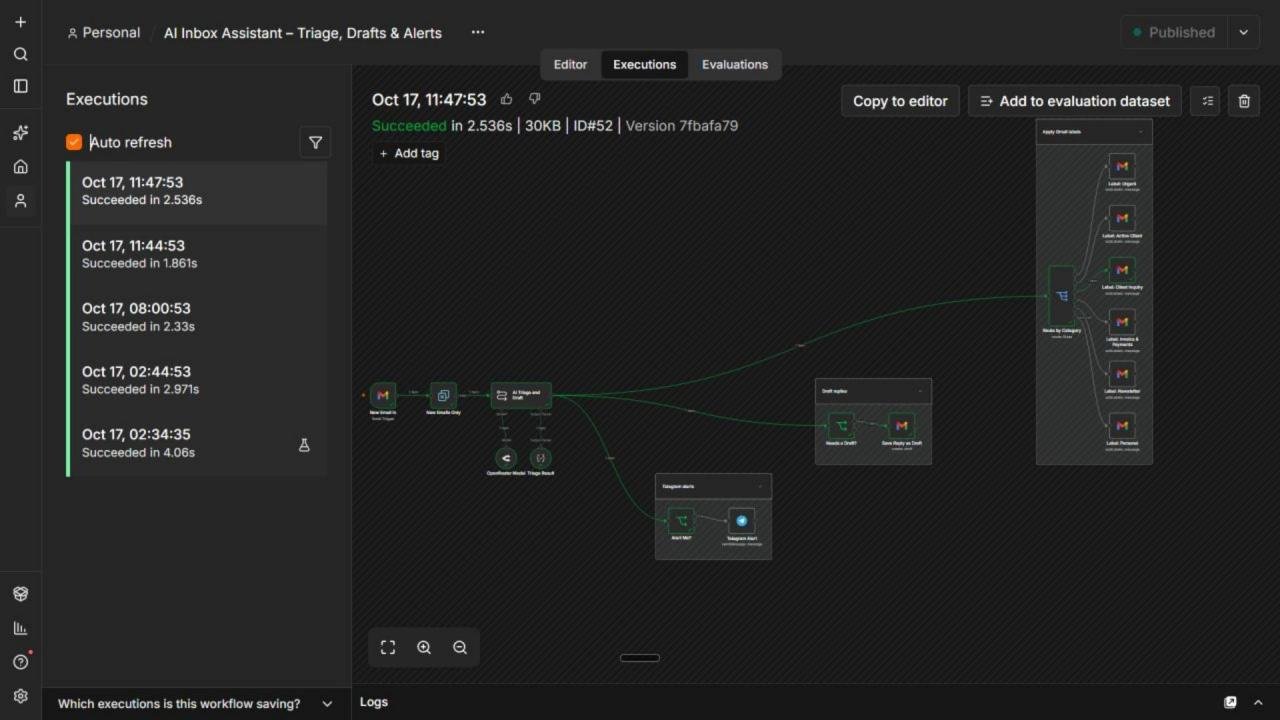Select the Telegram Alert node
The height and width of the screenshot is (720, 1280).
click(741, 521)
